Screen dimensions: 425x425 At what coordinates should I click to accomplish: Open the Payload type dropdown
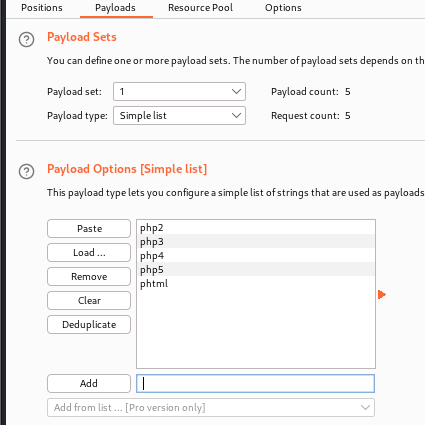tap(179, 116)
